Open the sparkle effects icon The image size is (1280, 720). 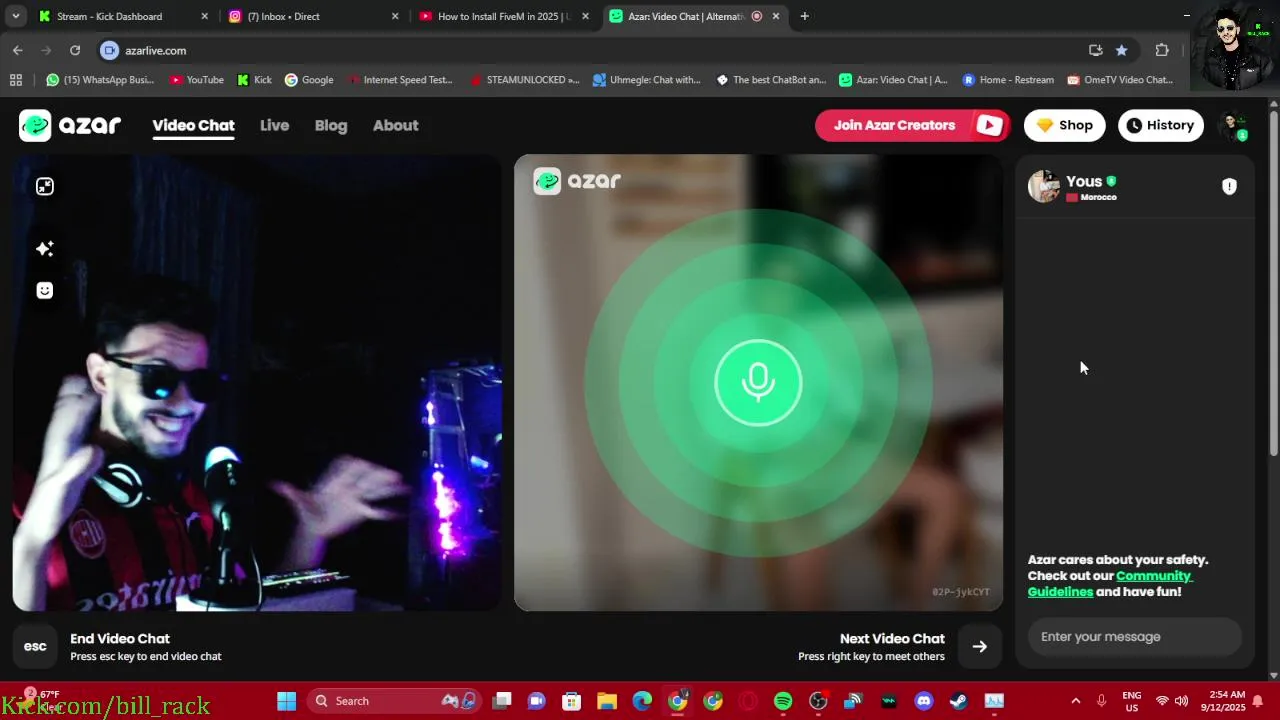[45, 248]
